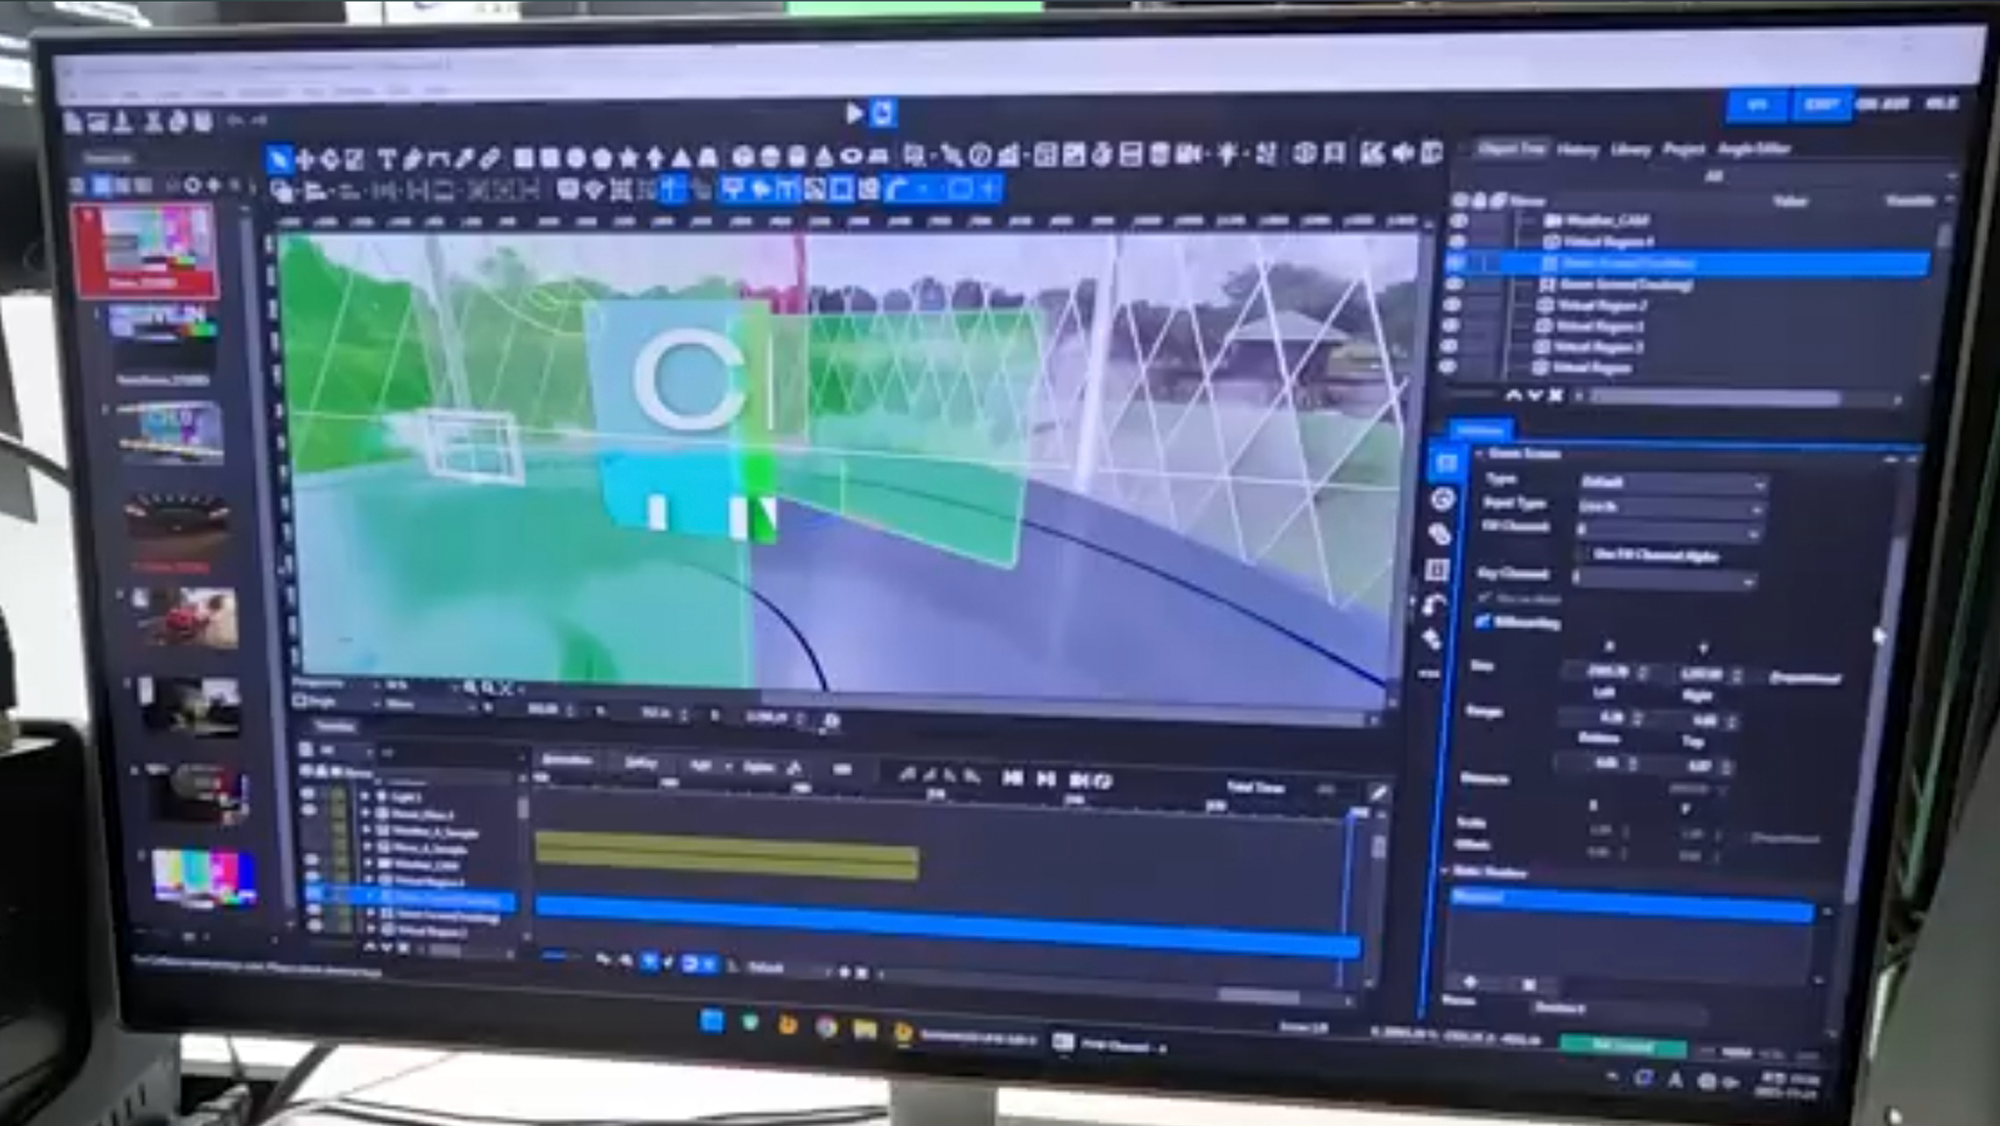This screenshot has width=2000, height=1126.
Task: Open the Type dropdown in Green Screen
Action: (1671, 482)
